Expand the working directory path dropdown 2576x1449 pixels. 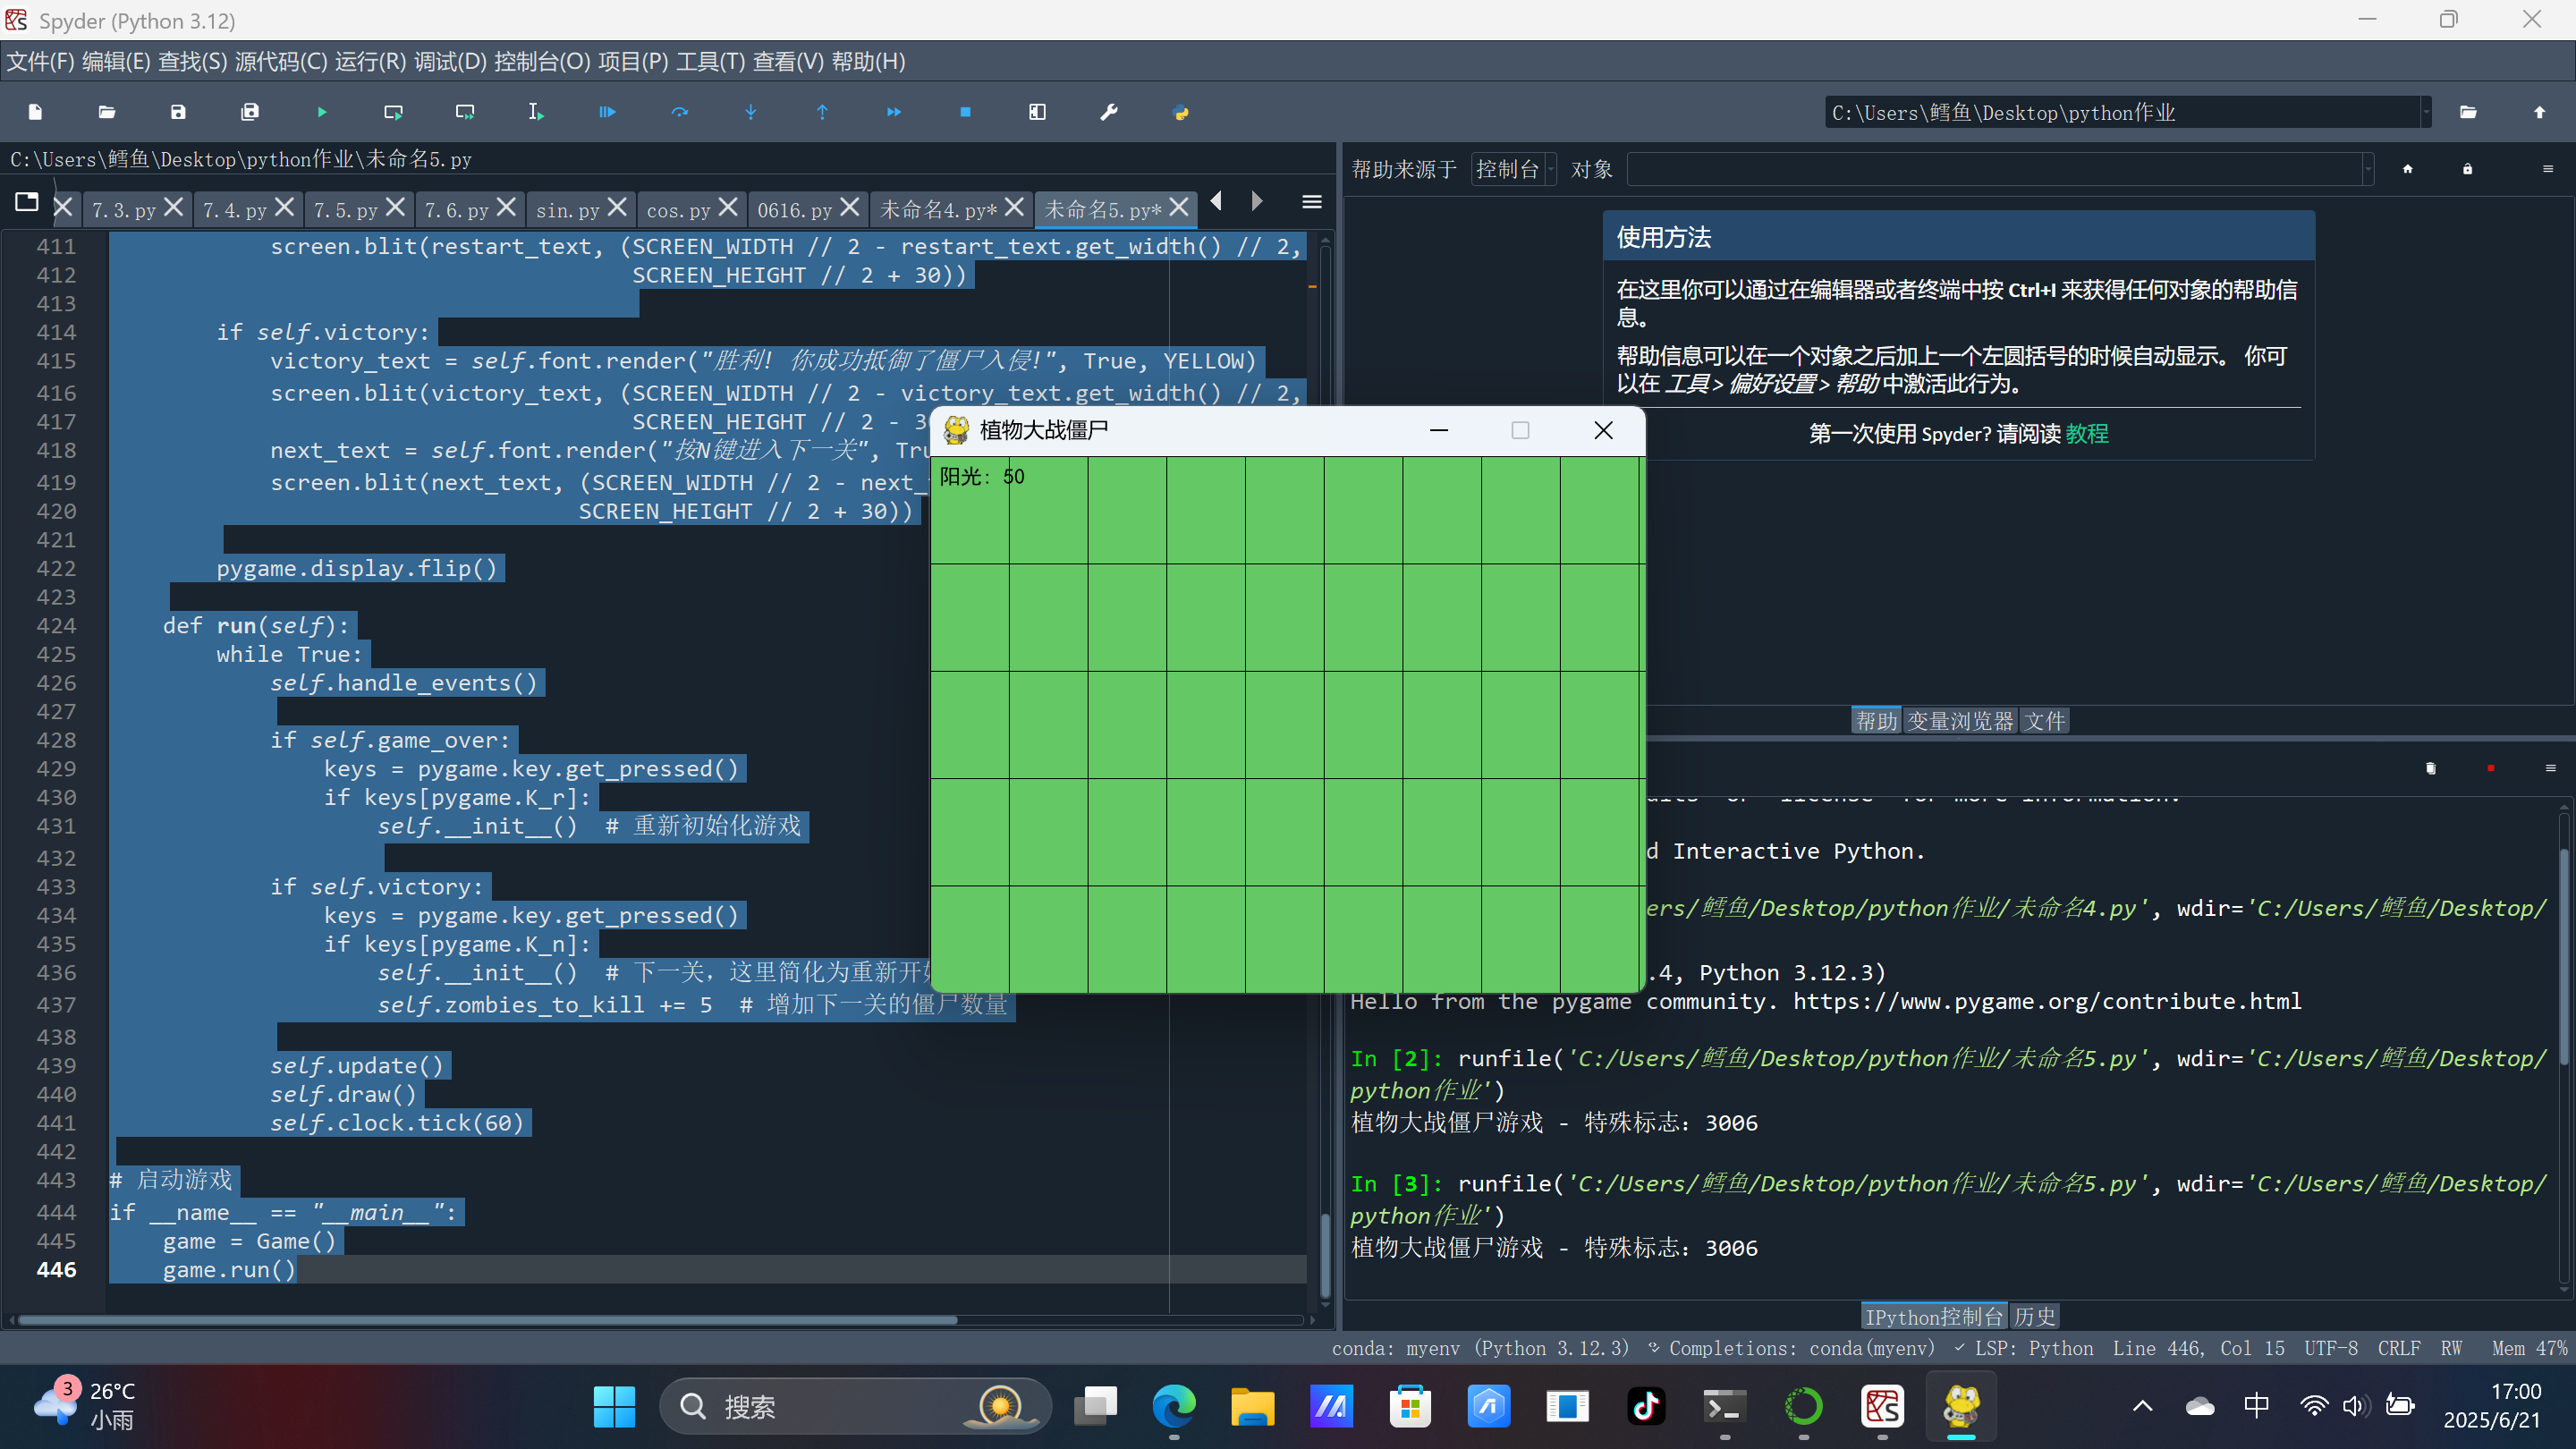[2425, 112]
